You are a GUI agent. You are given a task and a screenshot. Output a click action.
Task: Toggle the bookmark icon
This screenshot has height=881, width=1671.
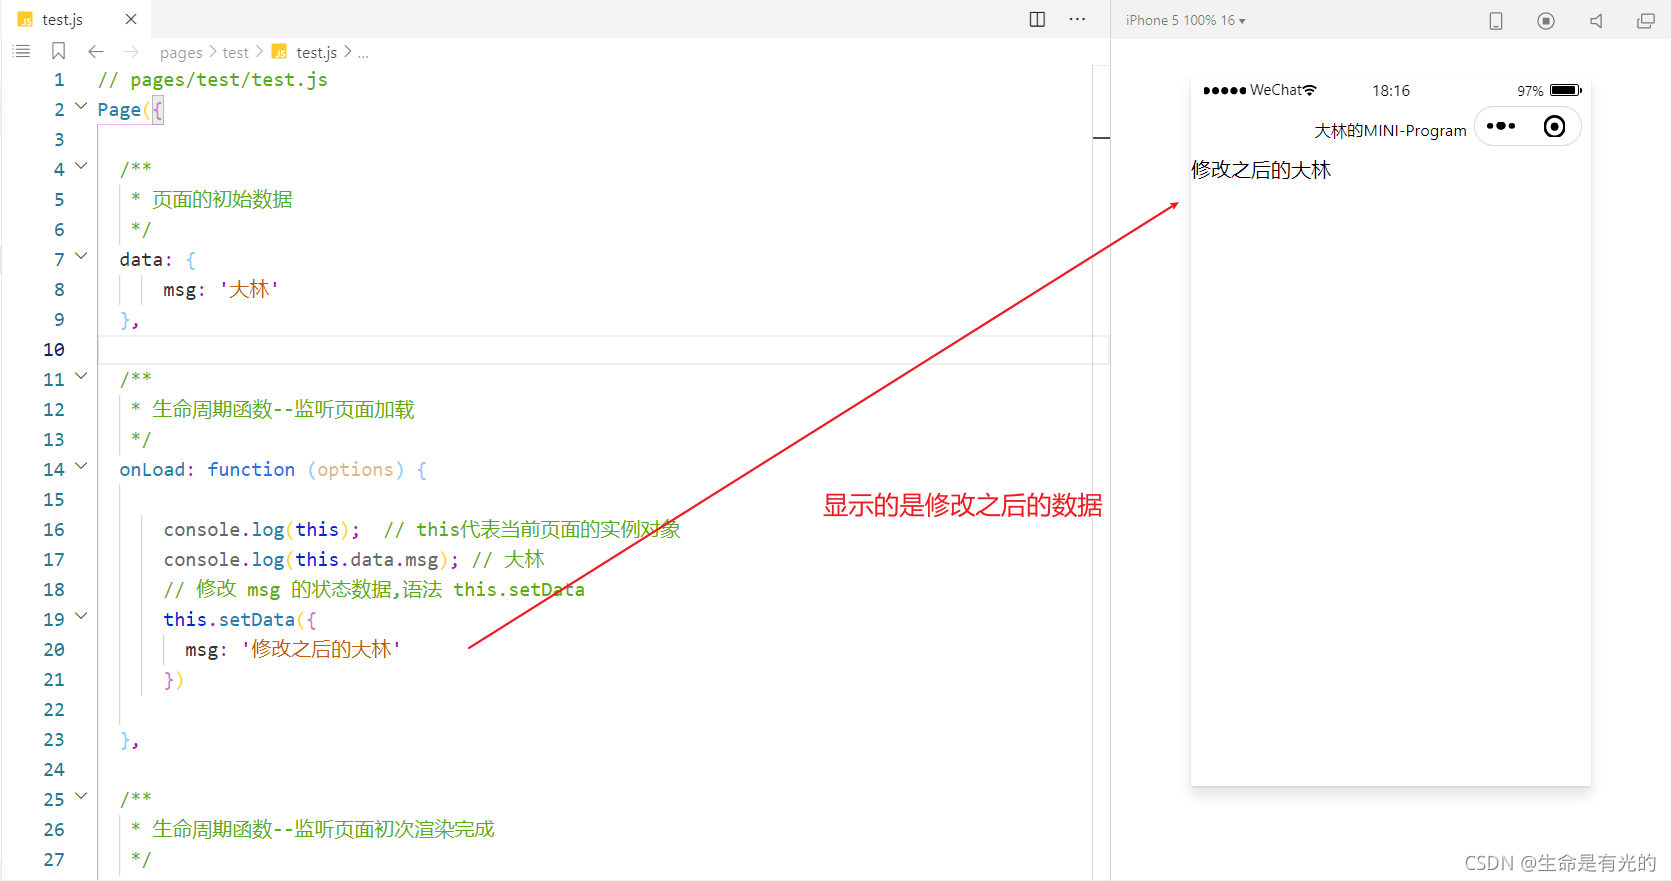point(58,51)
